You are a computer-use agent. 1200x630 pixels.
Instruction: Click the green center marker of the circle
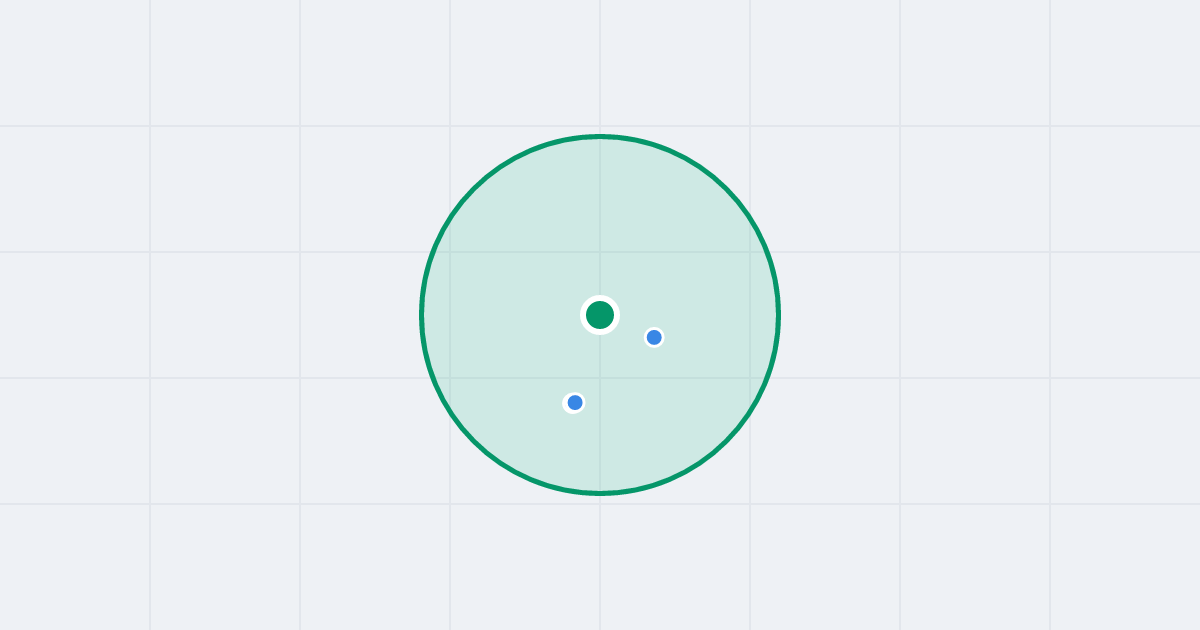pos(600,315)
